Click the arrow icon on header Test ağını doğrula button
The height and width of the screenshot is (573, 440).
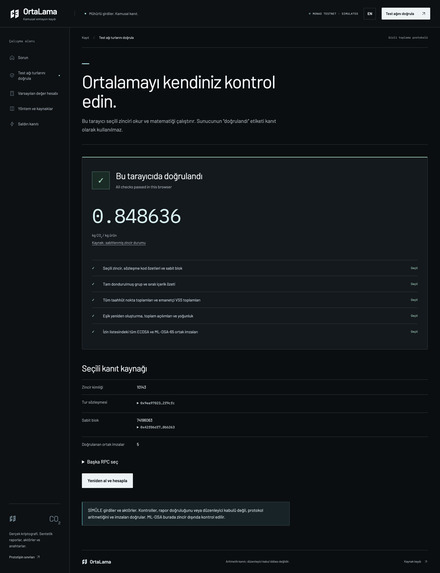click(424, 14)
